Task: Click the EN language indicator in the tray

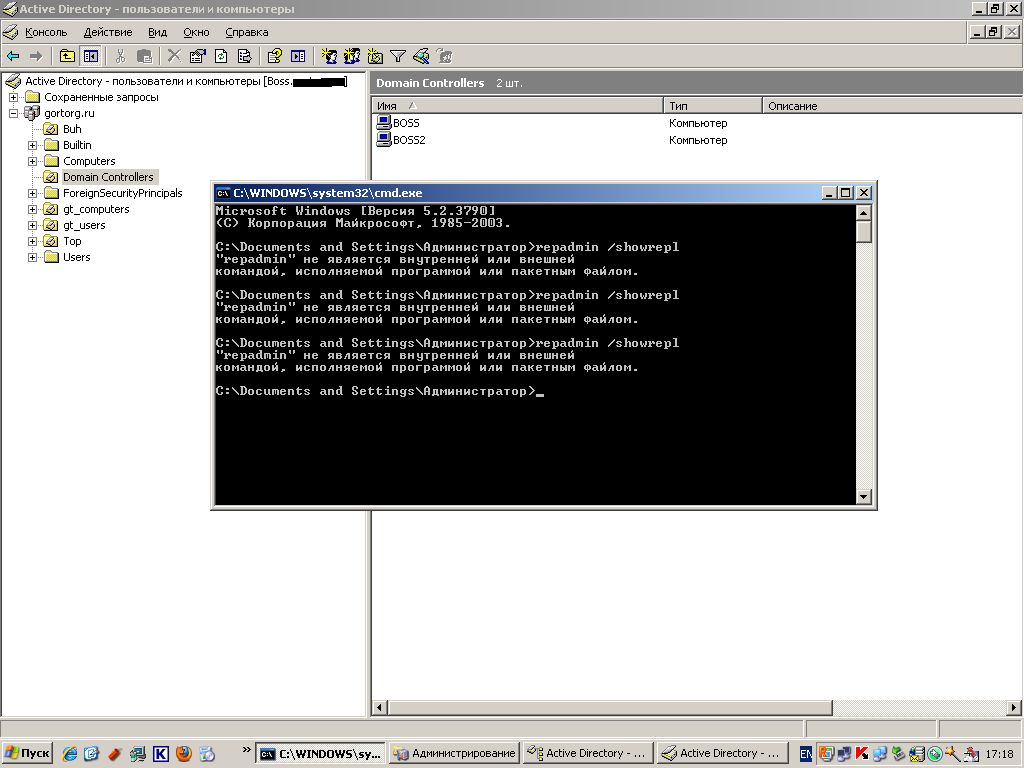Action: (806, 754)
